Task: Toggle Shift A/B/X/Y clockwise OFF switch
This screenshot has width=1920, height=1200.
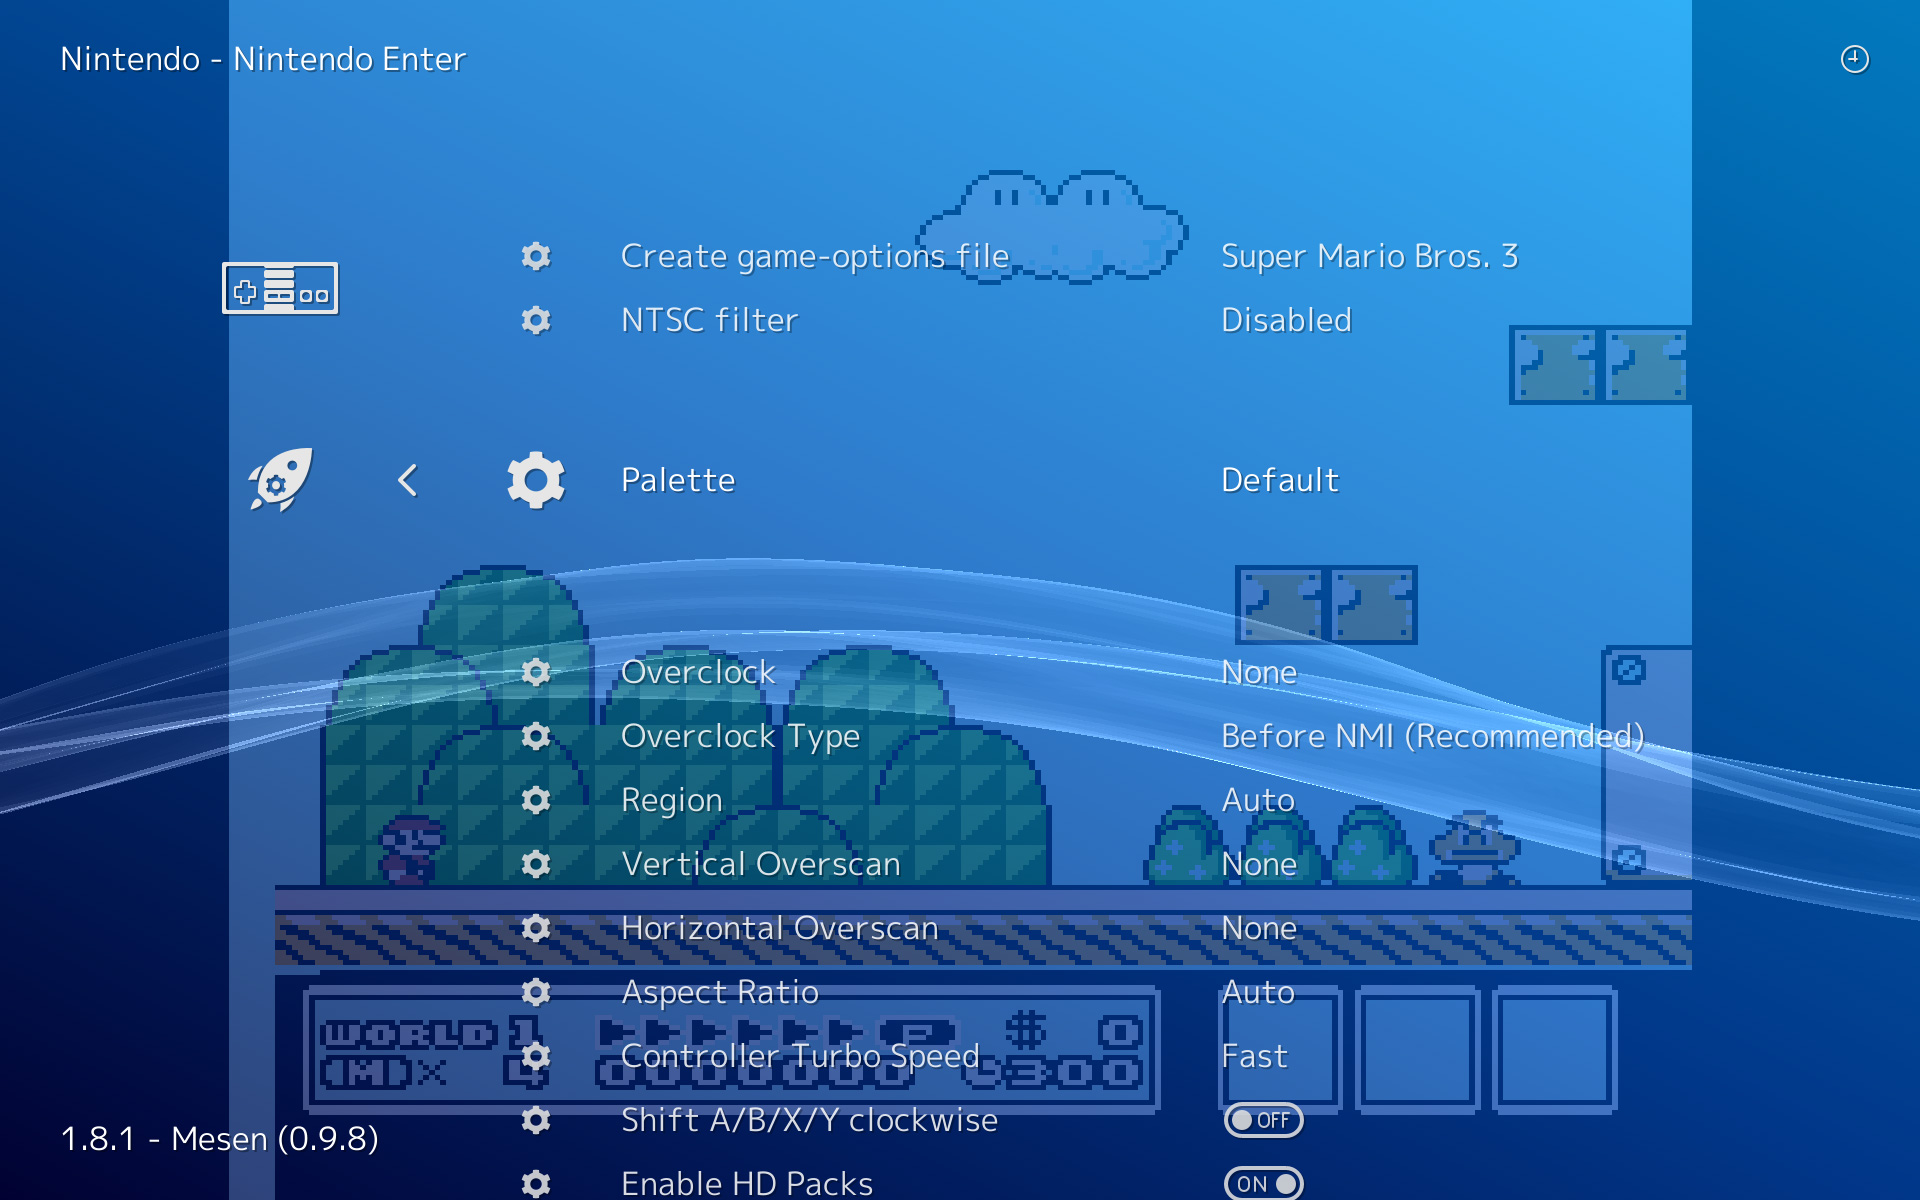Action: pos(1263,1120)
